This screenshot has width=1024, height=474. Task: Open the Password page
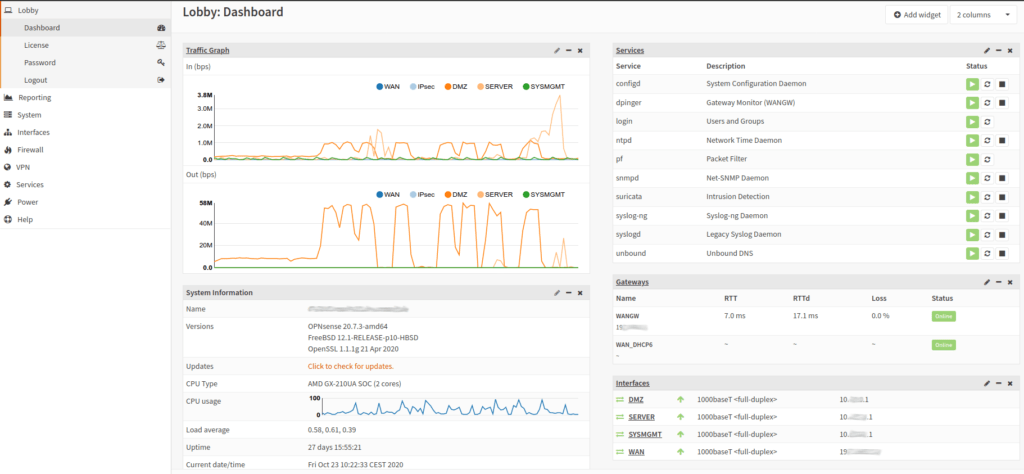click(x=86, y=63)
